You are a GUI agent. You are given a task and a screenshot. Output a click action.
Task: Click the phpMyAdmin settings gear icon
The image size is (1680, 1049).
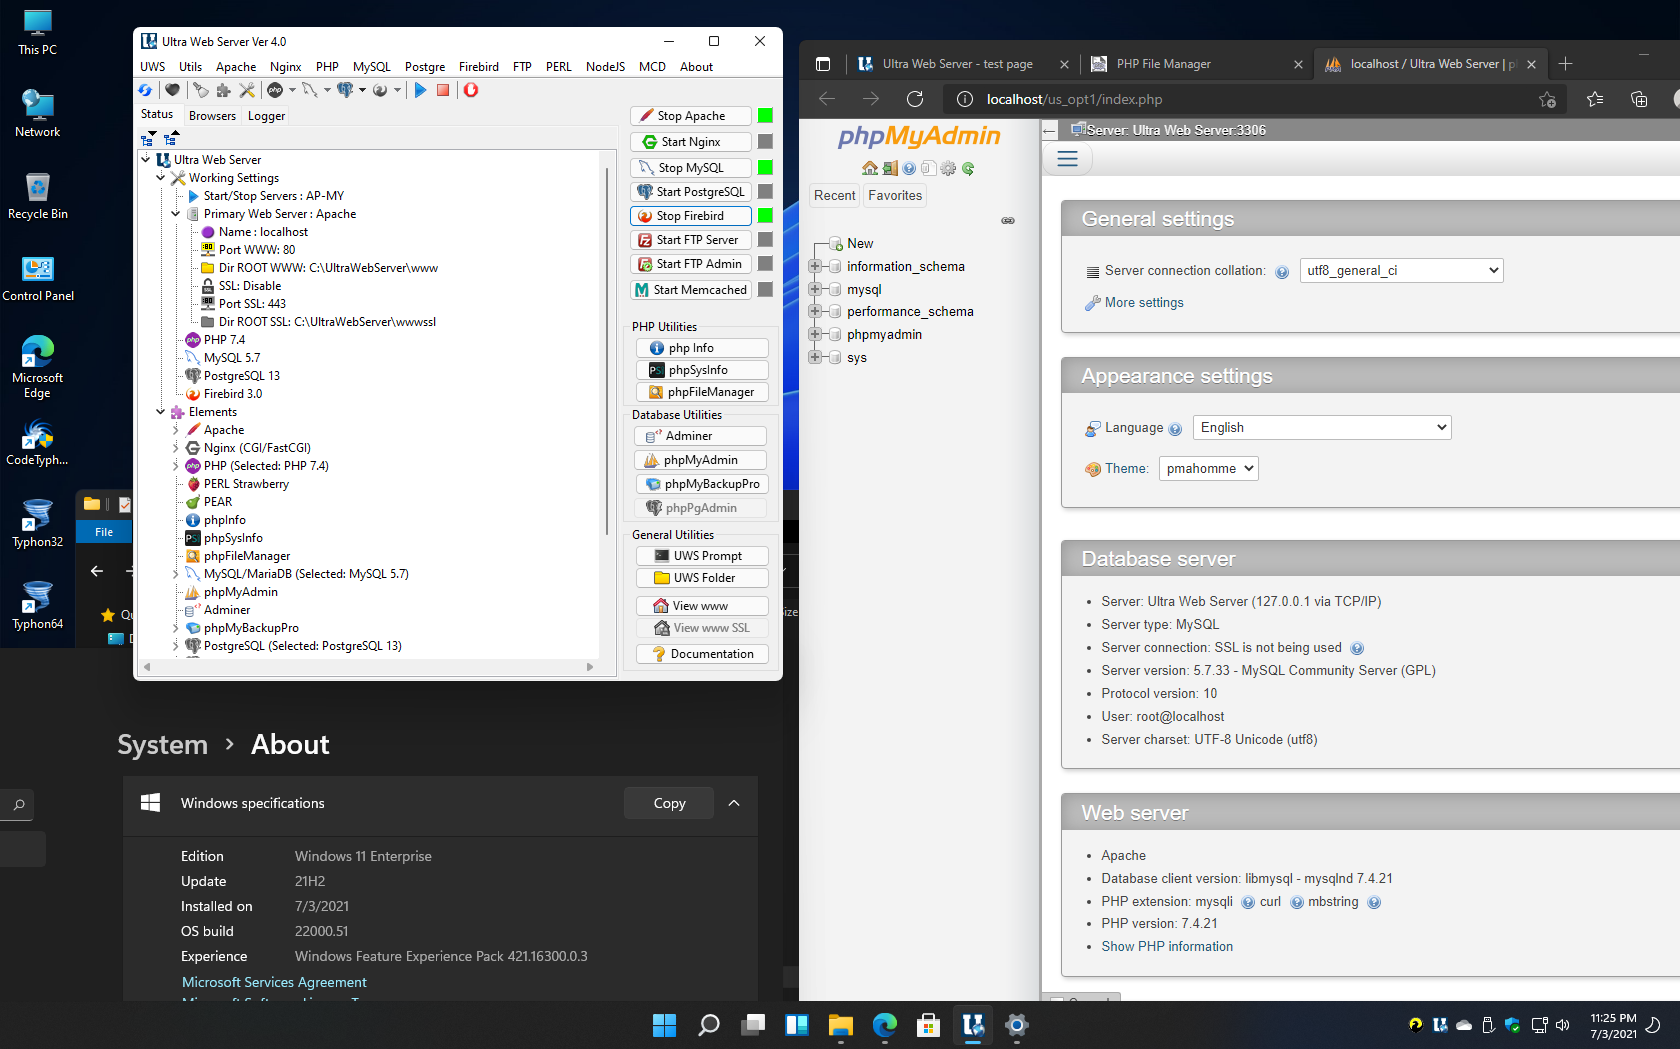948,168
